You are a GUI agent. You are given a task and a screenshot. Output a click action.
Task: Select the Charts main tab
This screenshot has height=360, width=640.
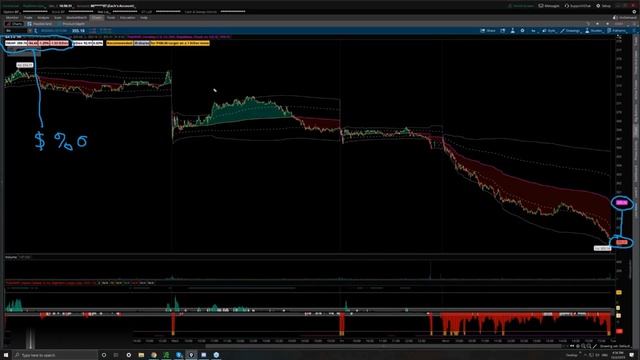tap(97, 18)
